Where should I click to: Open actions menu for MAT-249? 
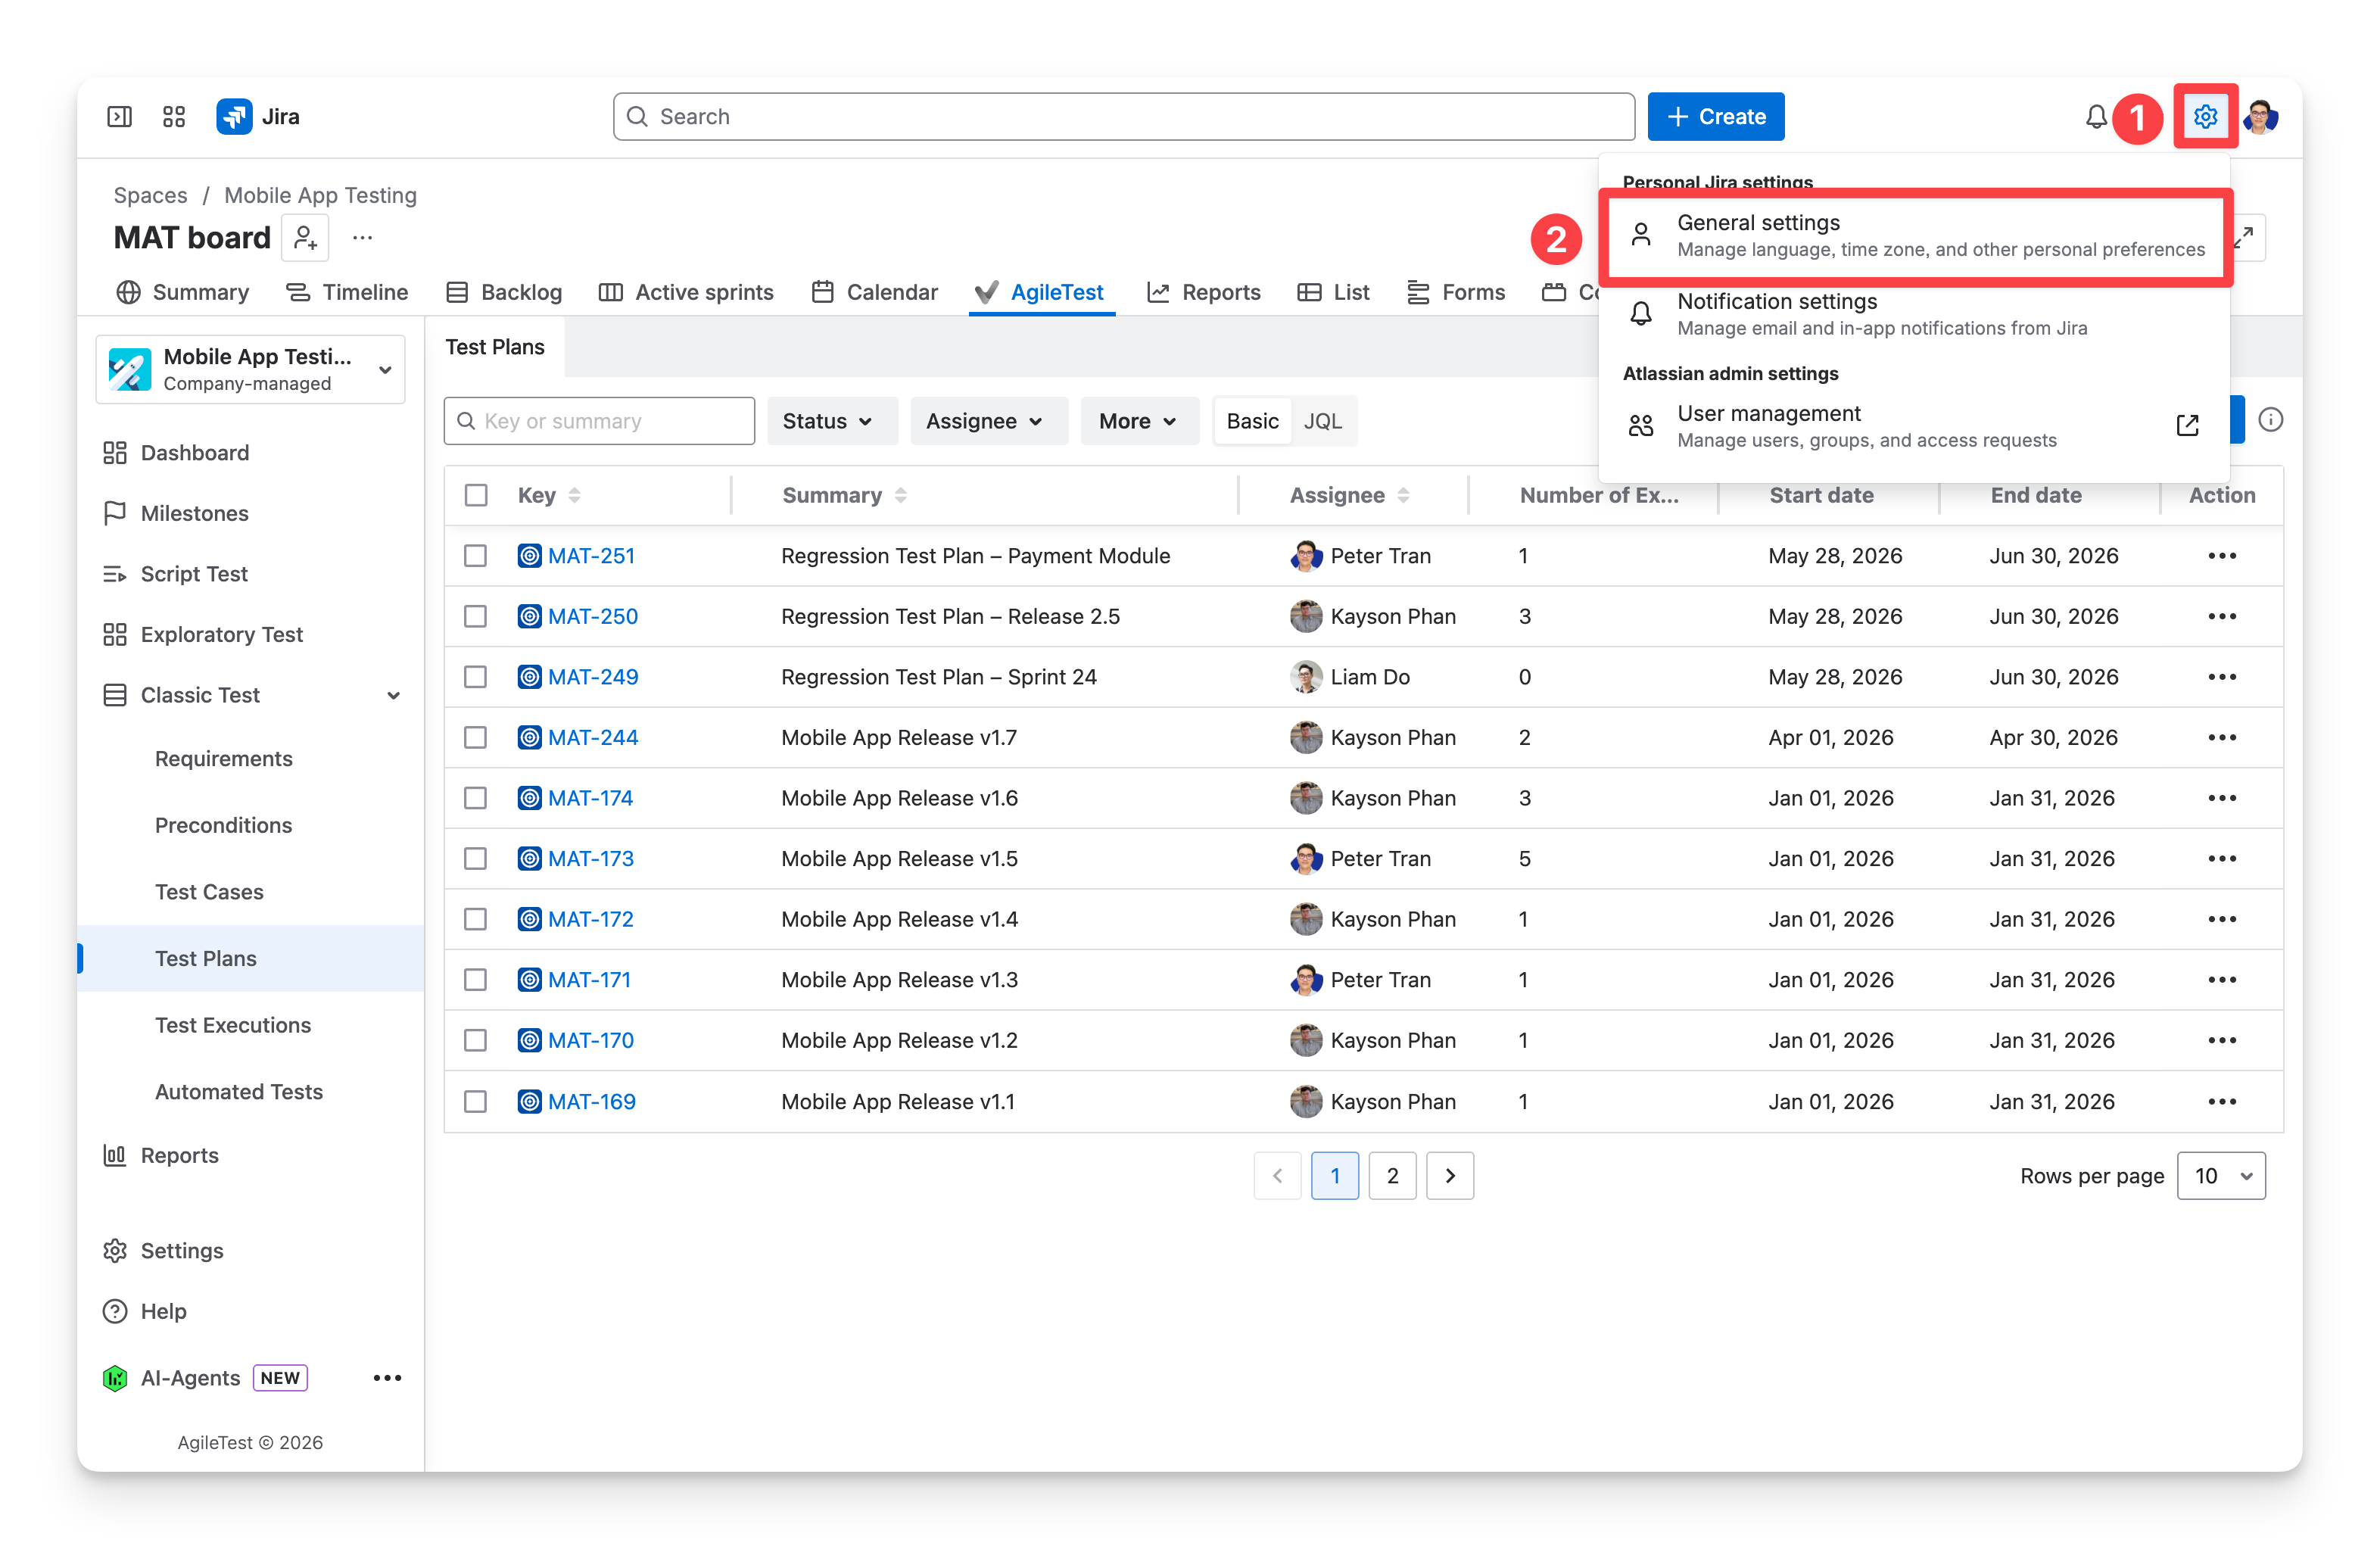2222,677
